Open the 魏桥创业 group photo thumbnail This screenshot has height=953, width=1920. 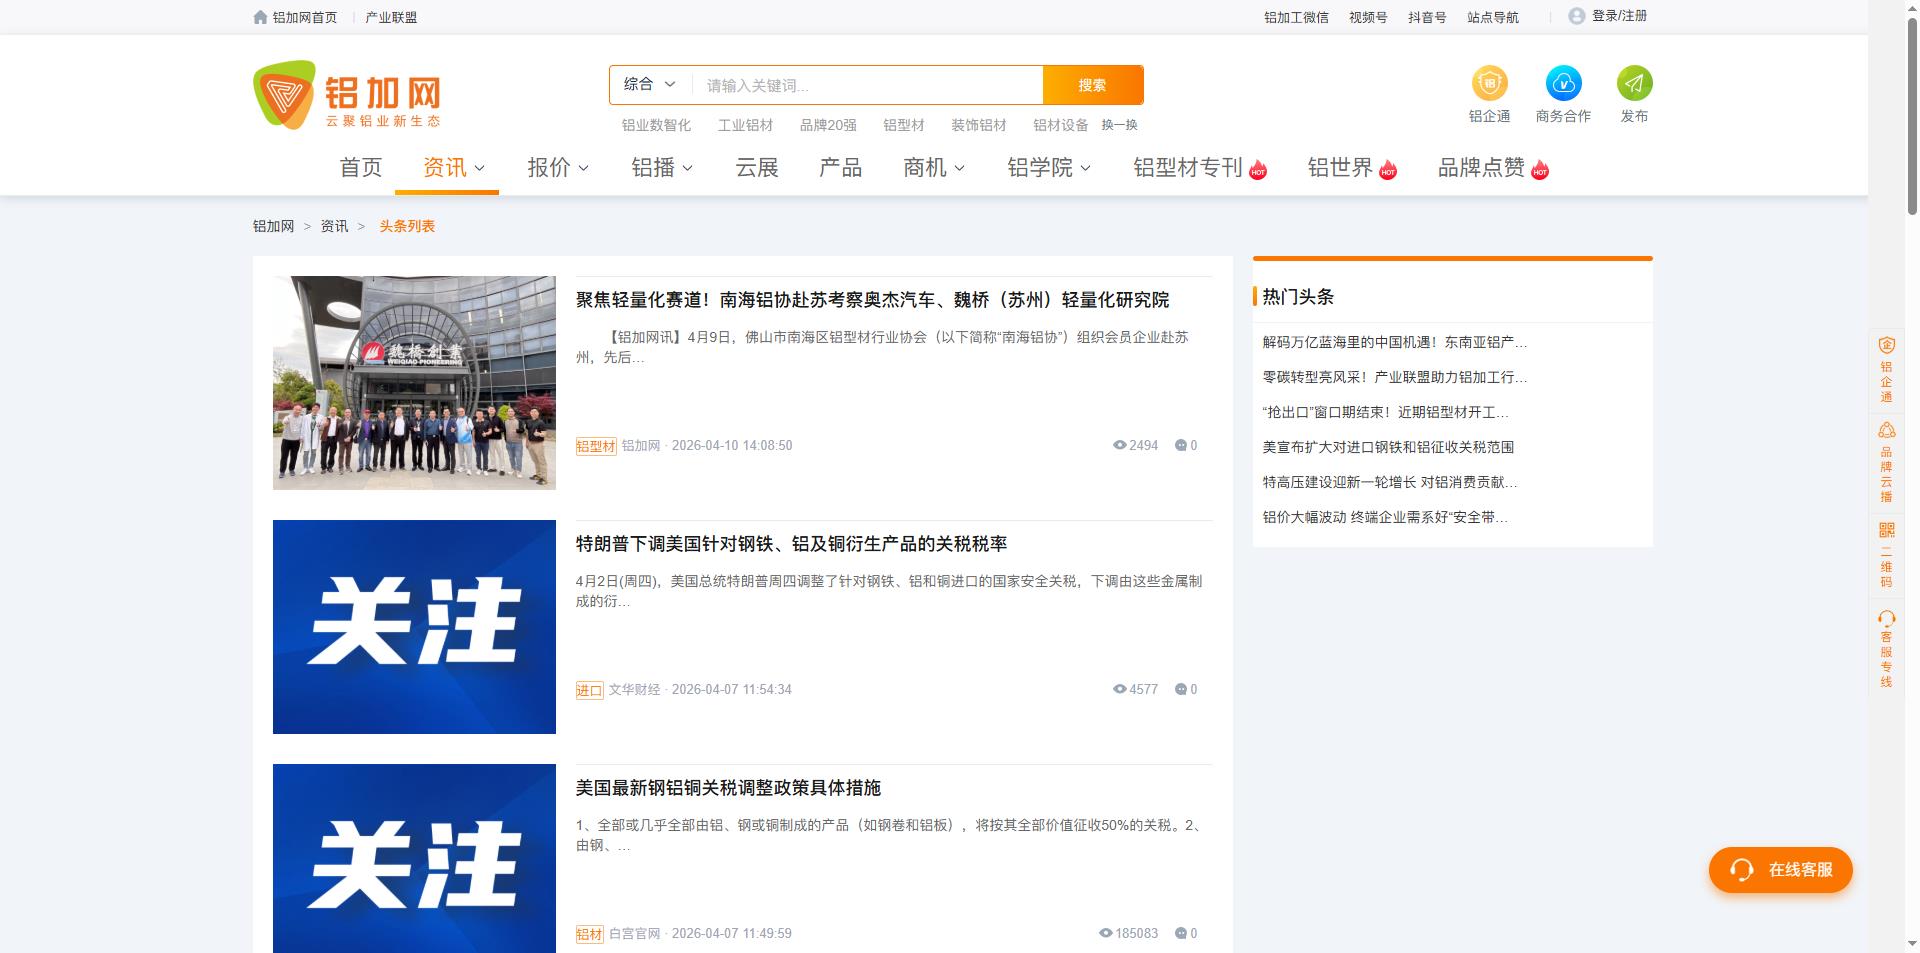tap(414, 383)
